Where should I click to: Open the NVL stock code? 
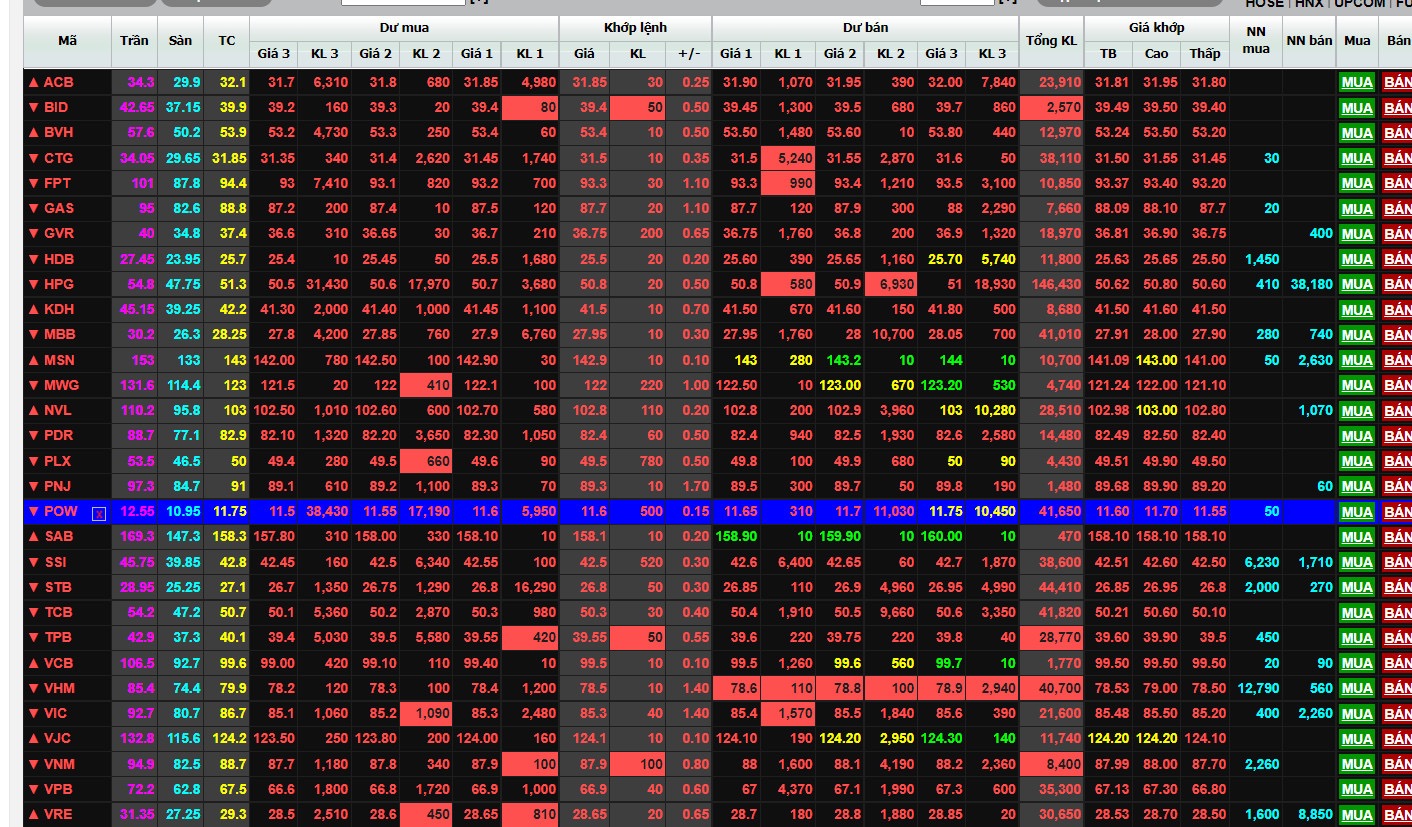[58, 410]
